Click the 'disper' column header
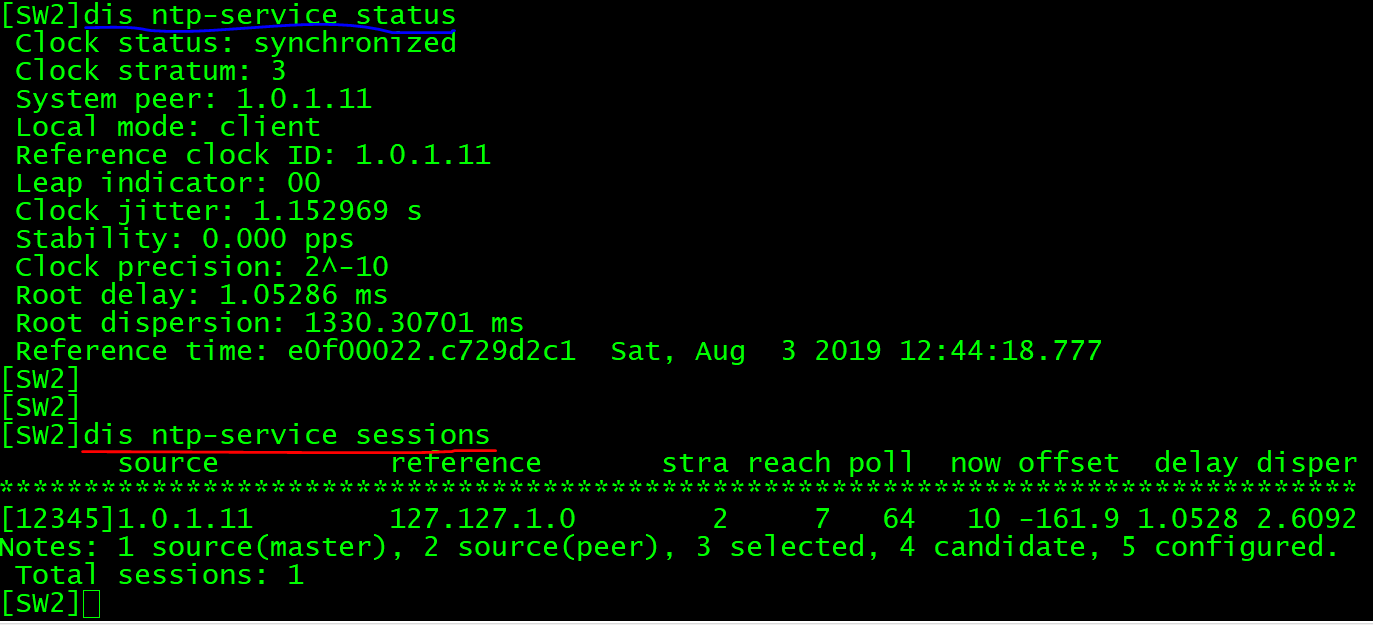Image resolution: width=1373 pixels, height=625 pixels. pos(1306,463)
